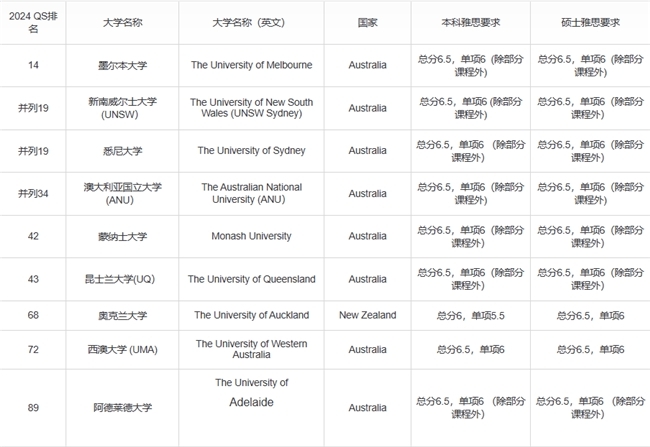650x447 pixels.
Task: Select the cell '蒙纳士大学'
Action: coord(122,236)
